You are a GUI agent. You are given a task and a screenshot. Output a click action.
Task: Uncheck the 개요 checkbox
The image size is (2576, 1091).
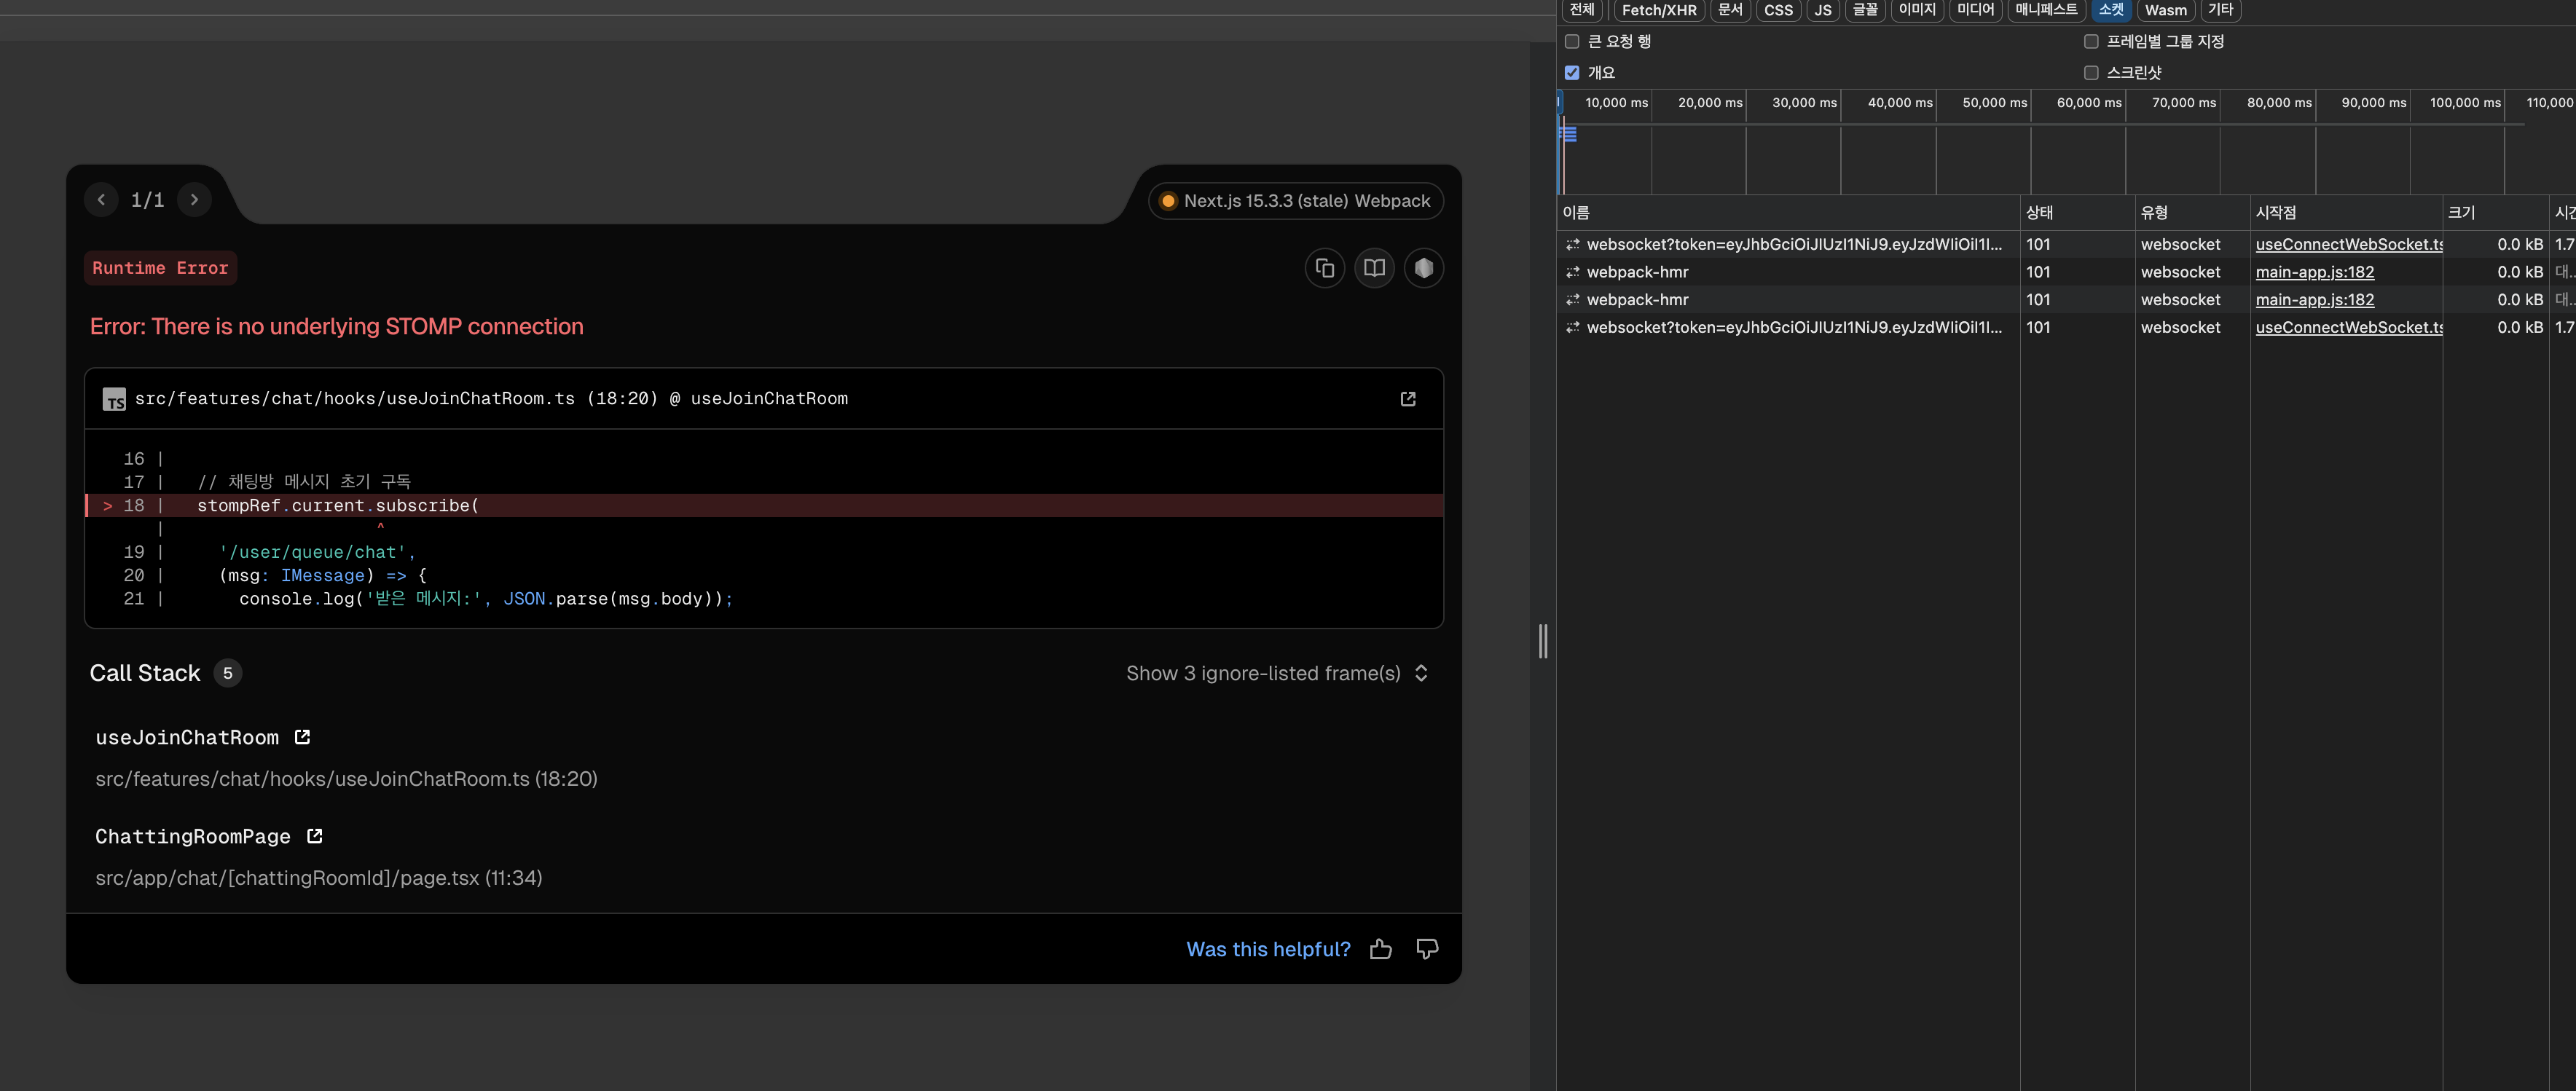click(1572, 73)
